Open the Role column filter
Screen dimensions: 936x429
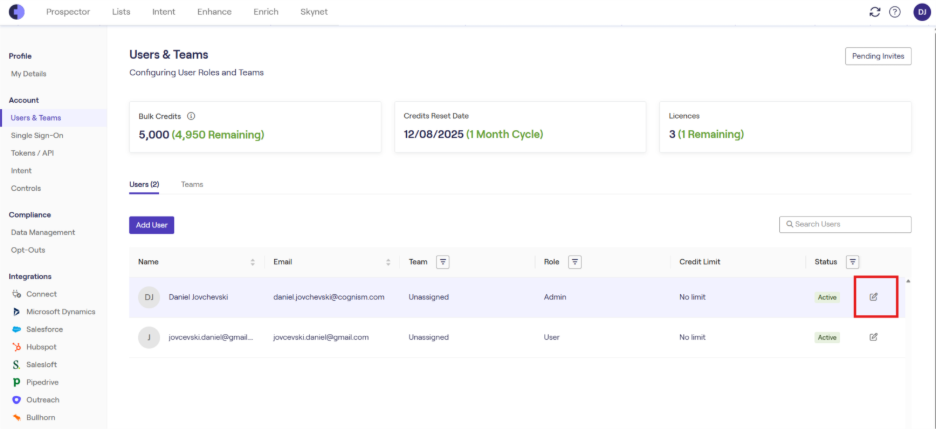point(575,262)
